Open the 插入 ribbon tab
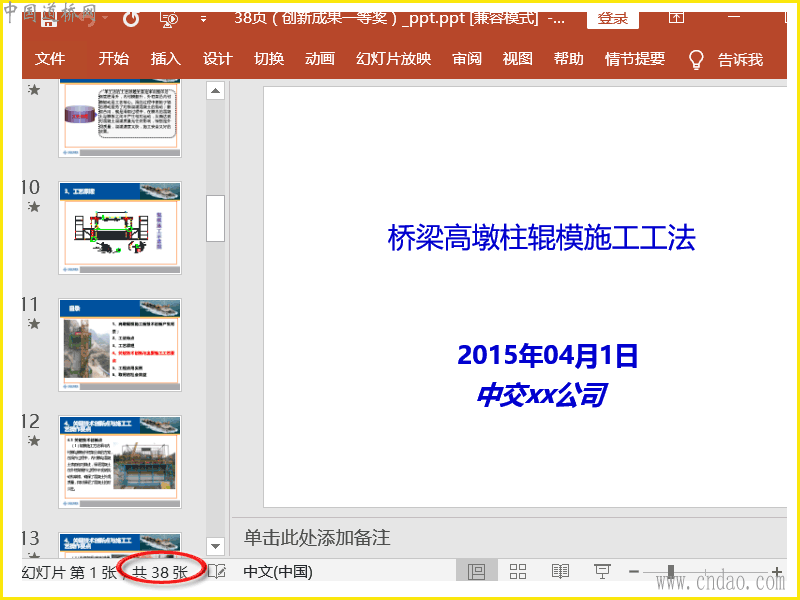The width and height of the screenshot is (800, 600). pyautogui.click(x=165, y=59)
